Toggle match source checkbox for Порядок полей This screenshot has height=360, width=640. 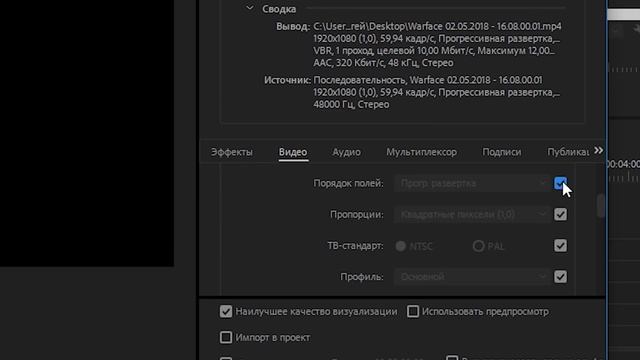click(x=560, y=183)
